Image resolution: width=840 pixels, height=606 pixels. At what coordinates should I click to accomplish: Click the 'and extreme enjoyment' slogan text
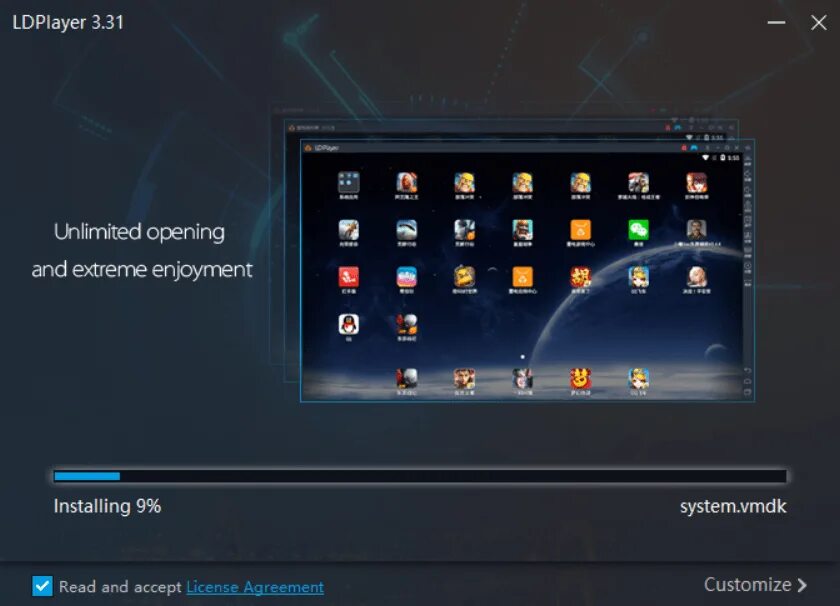pos(142,270)
